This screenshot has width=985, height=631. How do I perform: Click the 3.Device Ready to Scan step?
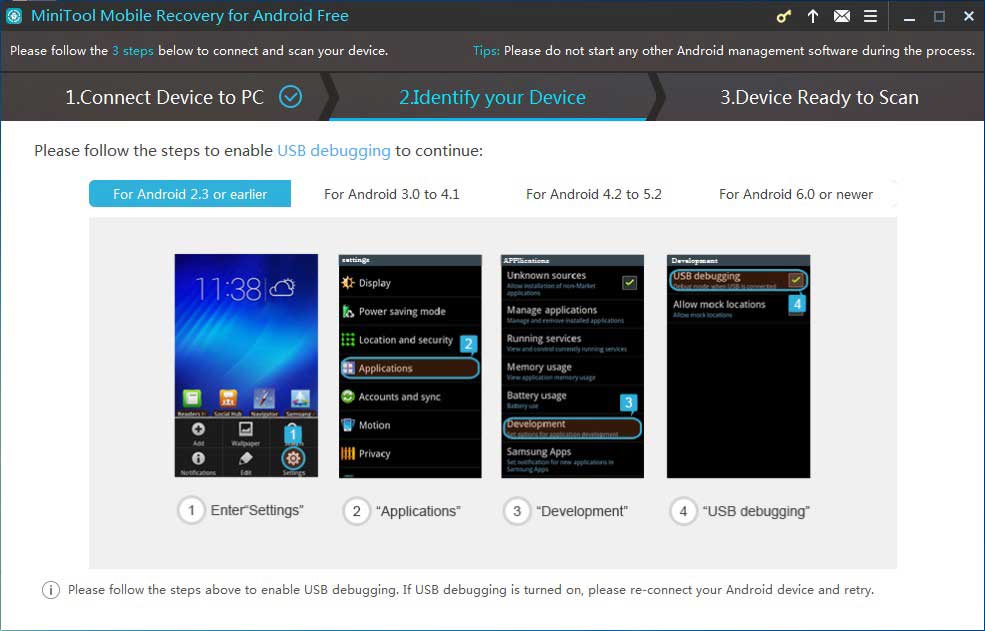819,97
